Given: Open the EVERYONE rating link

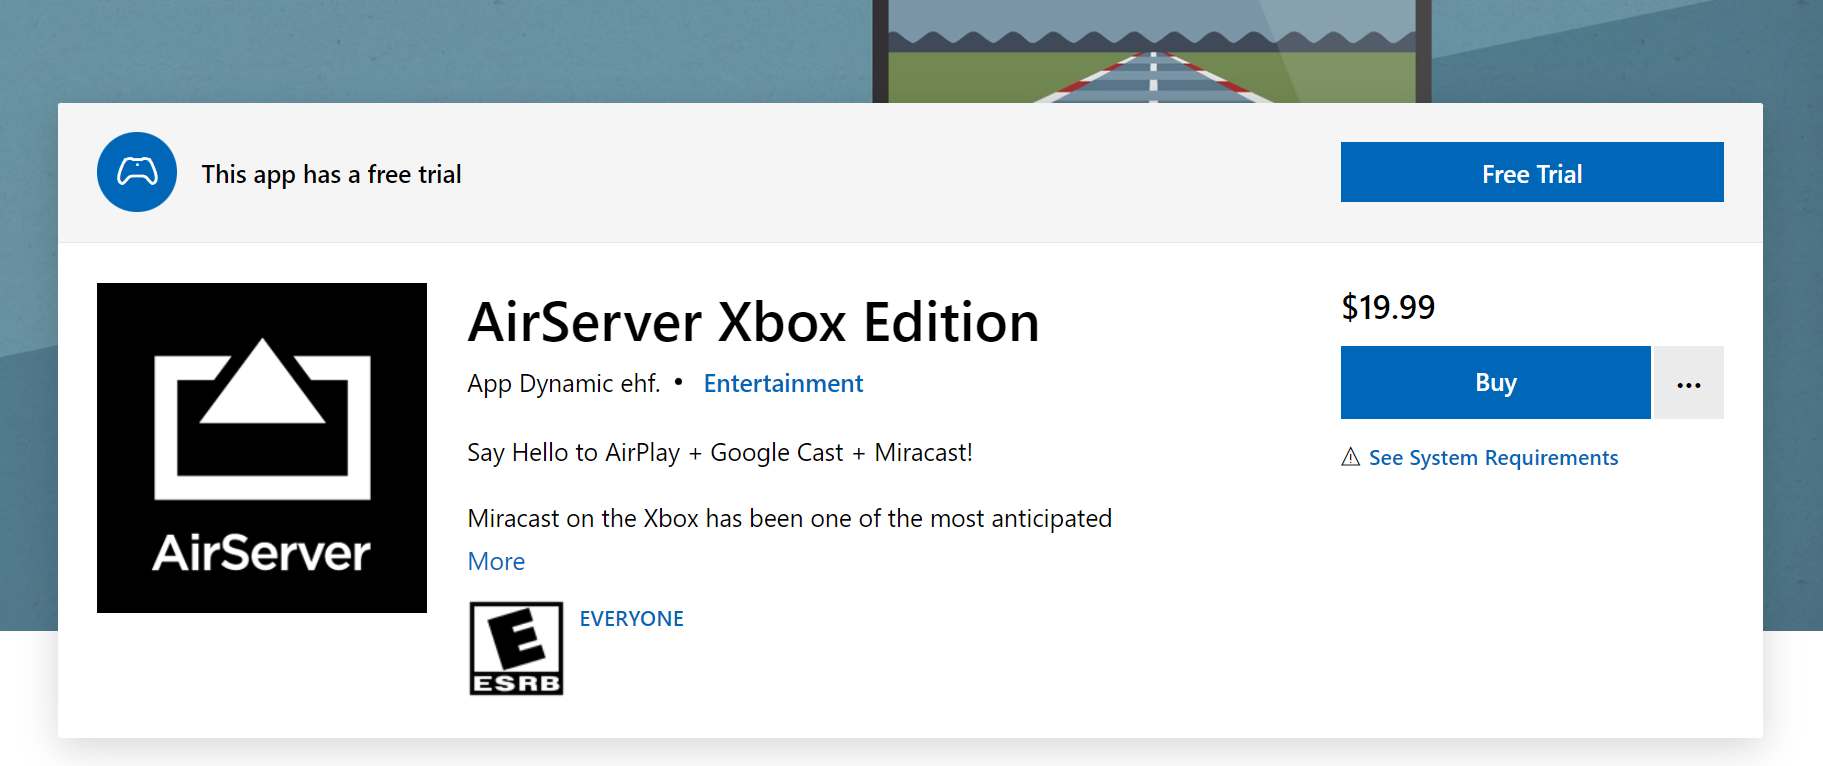Looking at the screenshot, I should [x=632, y=618].
